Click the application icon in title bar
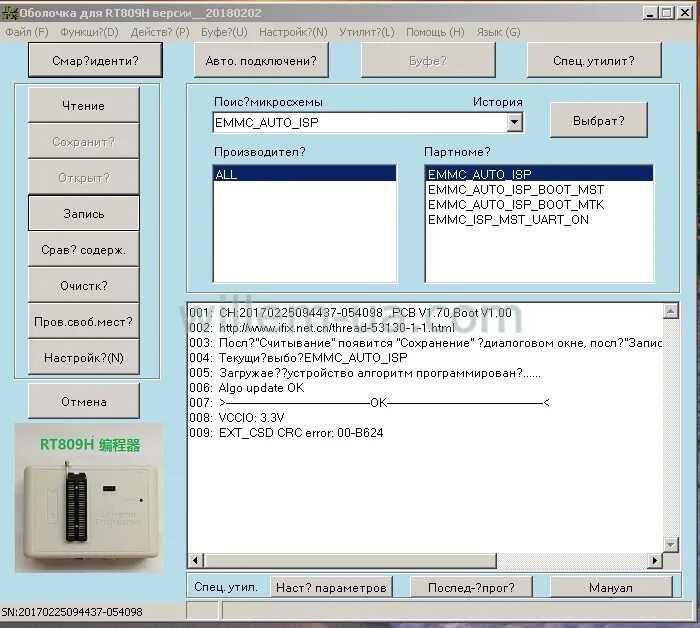 click(x=9, y=12)
